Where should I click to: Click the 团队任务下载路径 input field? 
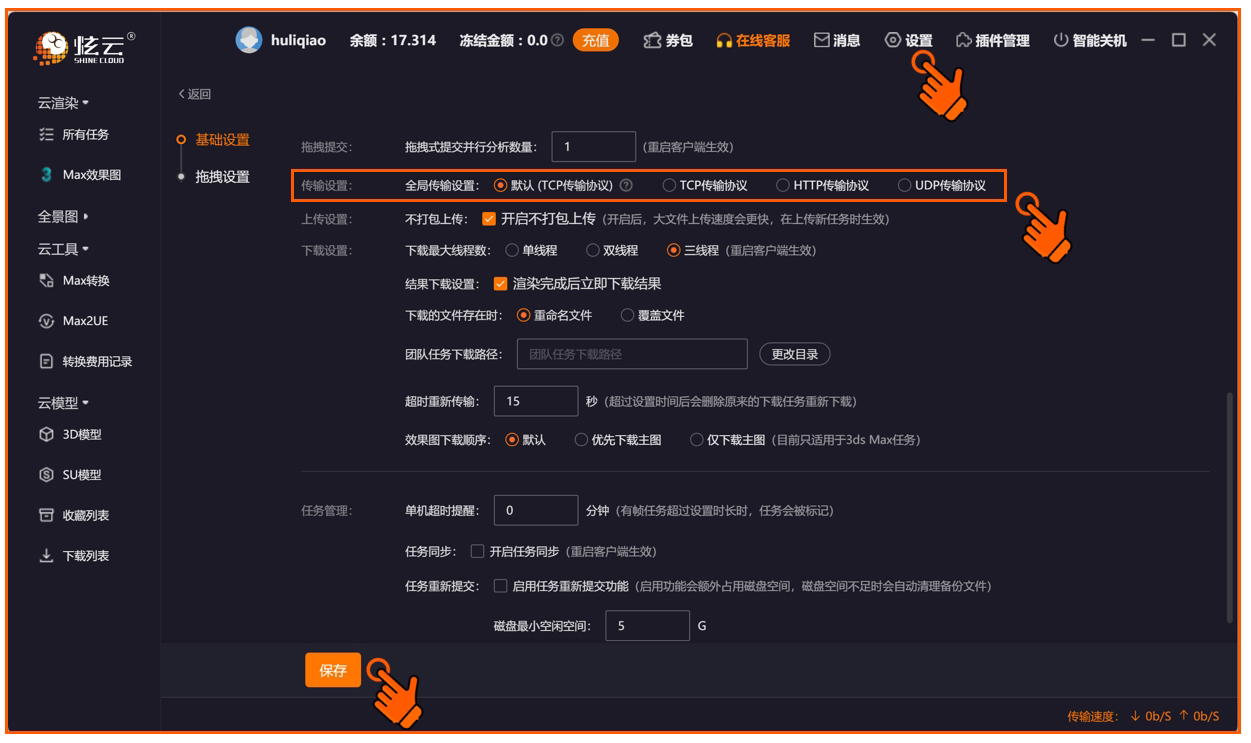tap(632, 354)
